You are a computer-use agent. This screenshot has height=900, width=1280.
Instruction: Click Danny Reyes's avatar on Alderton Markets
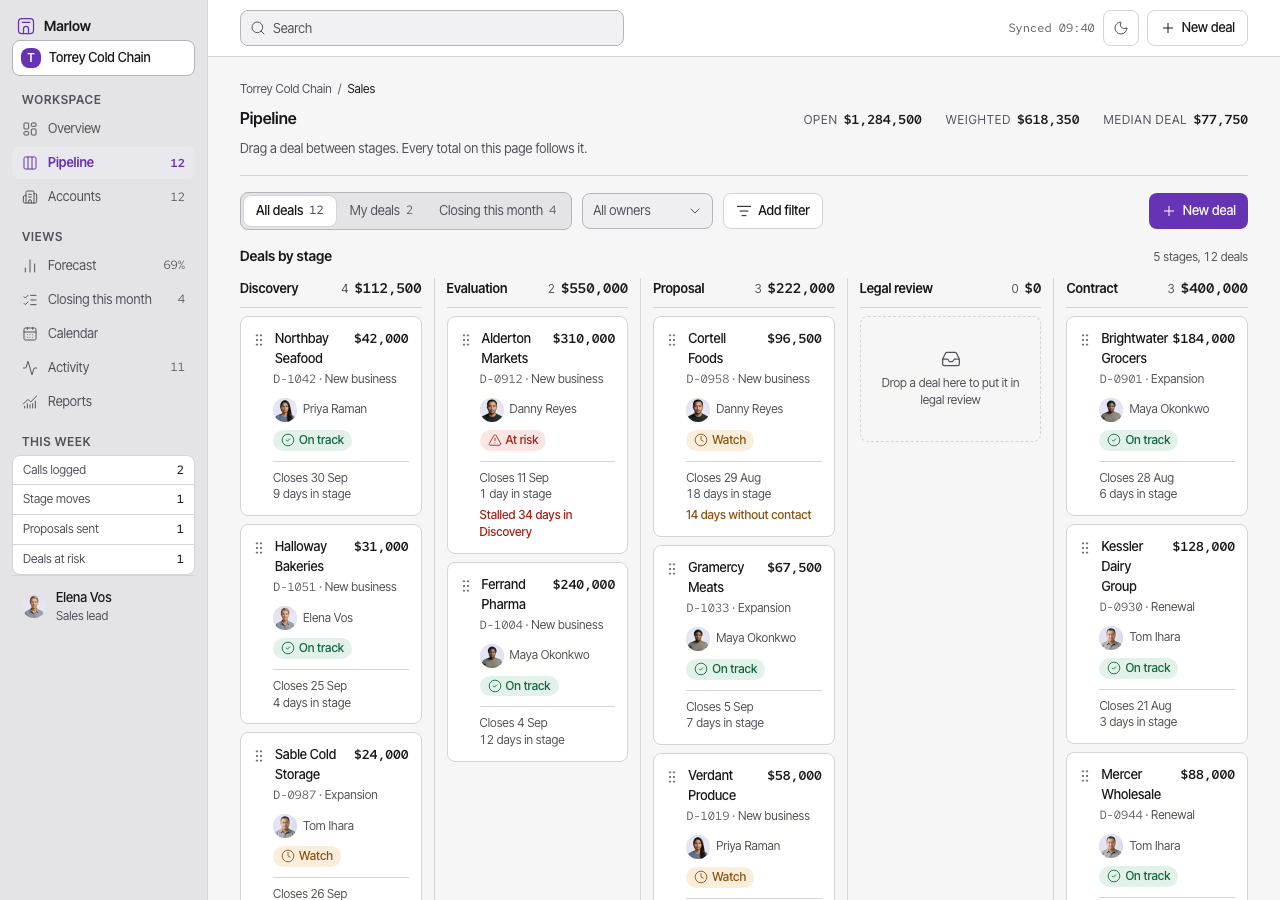491,410
